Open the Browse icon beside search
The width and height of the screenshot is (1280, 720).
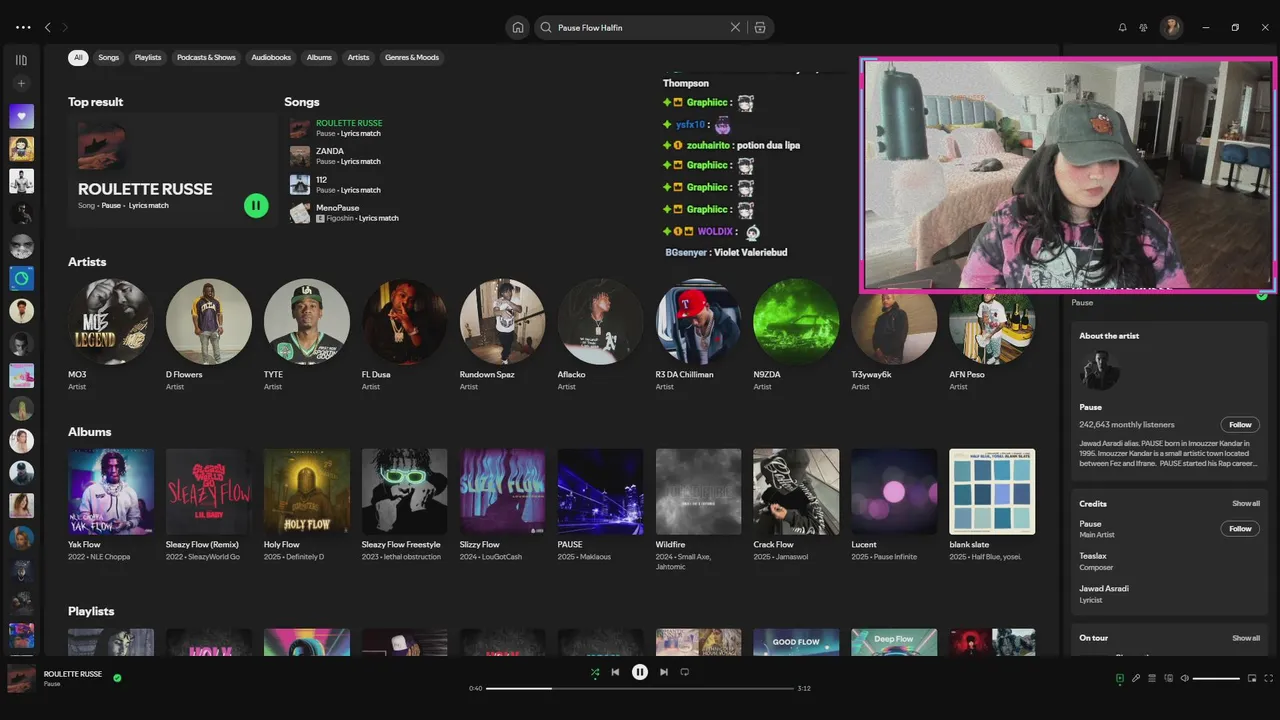[x=760, y=28]
